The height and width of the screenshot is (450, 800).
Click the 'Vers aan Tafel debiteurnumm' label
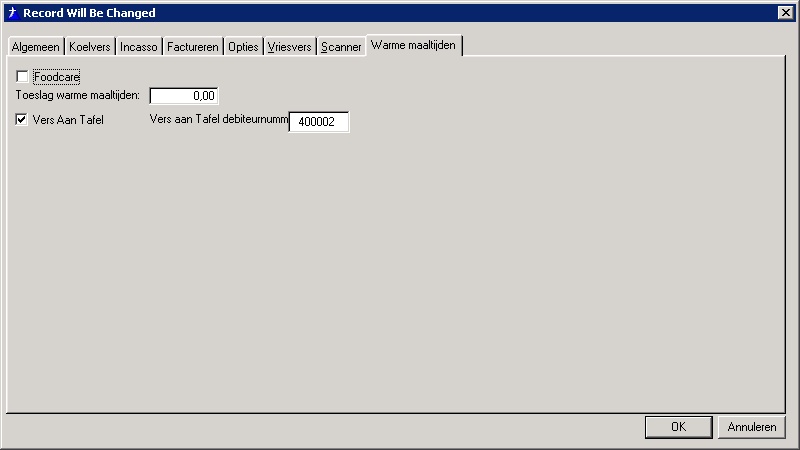[219, 119]
